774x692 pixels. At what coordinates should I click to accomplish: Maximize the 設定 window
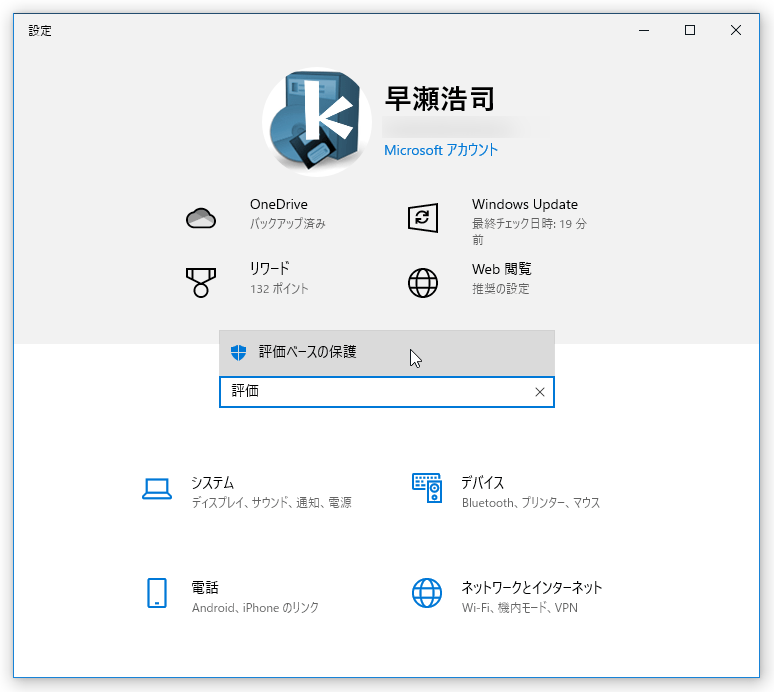point(690,31)
